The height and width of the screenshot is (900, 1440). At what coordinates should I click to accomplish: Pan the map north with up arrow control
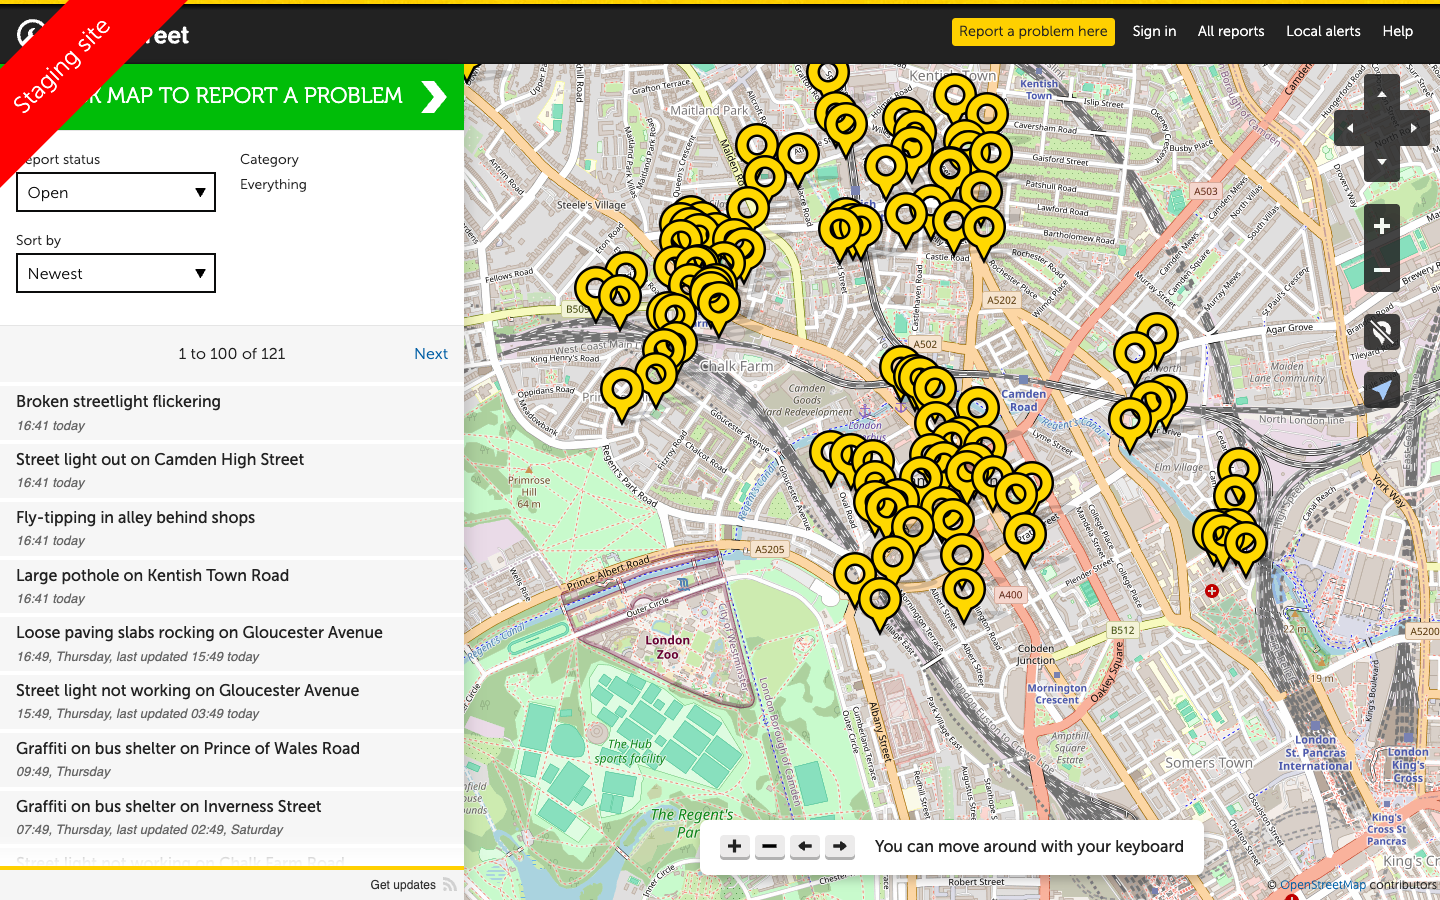pyautogui.click(x=1381, y=92)
